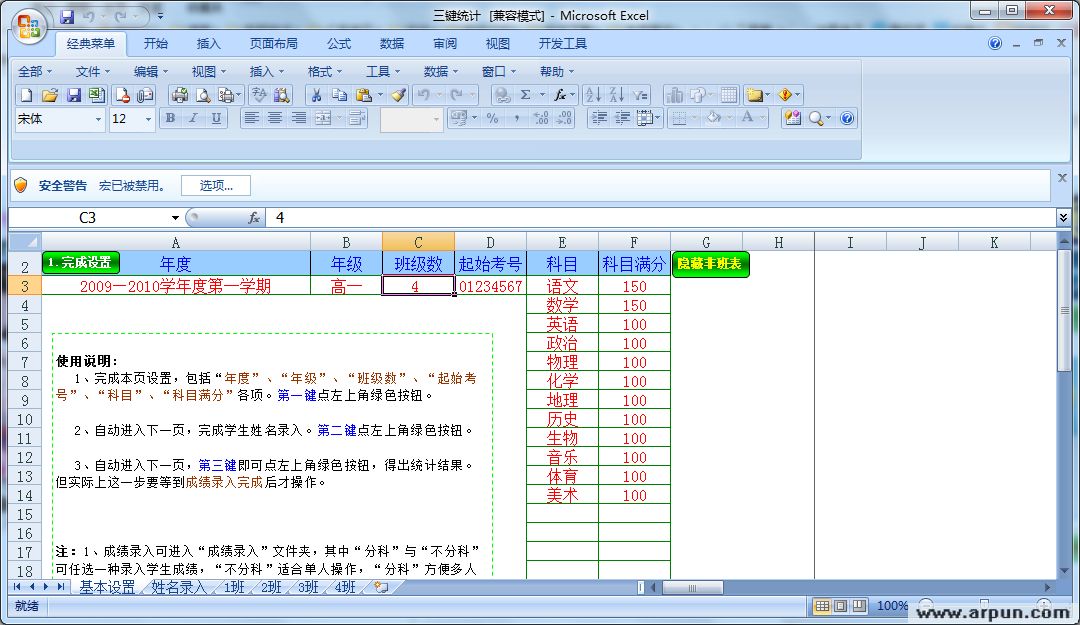Click the percent style icon
The height and width of the screenshot is (625, 1080).
coord(492,118)
